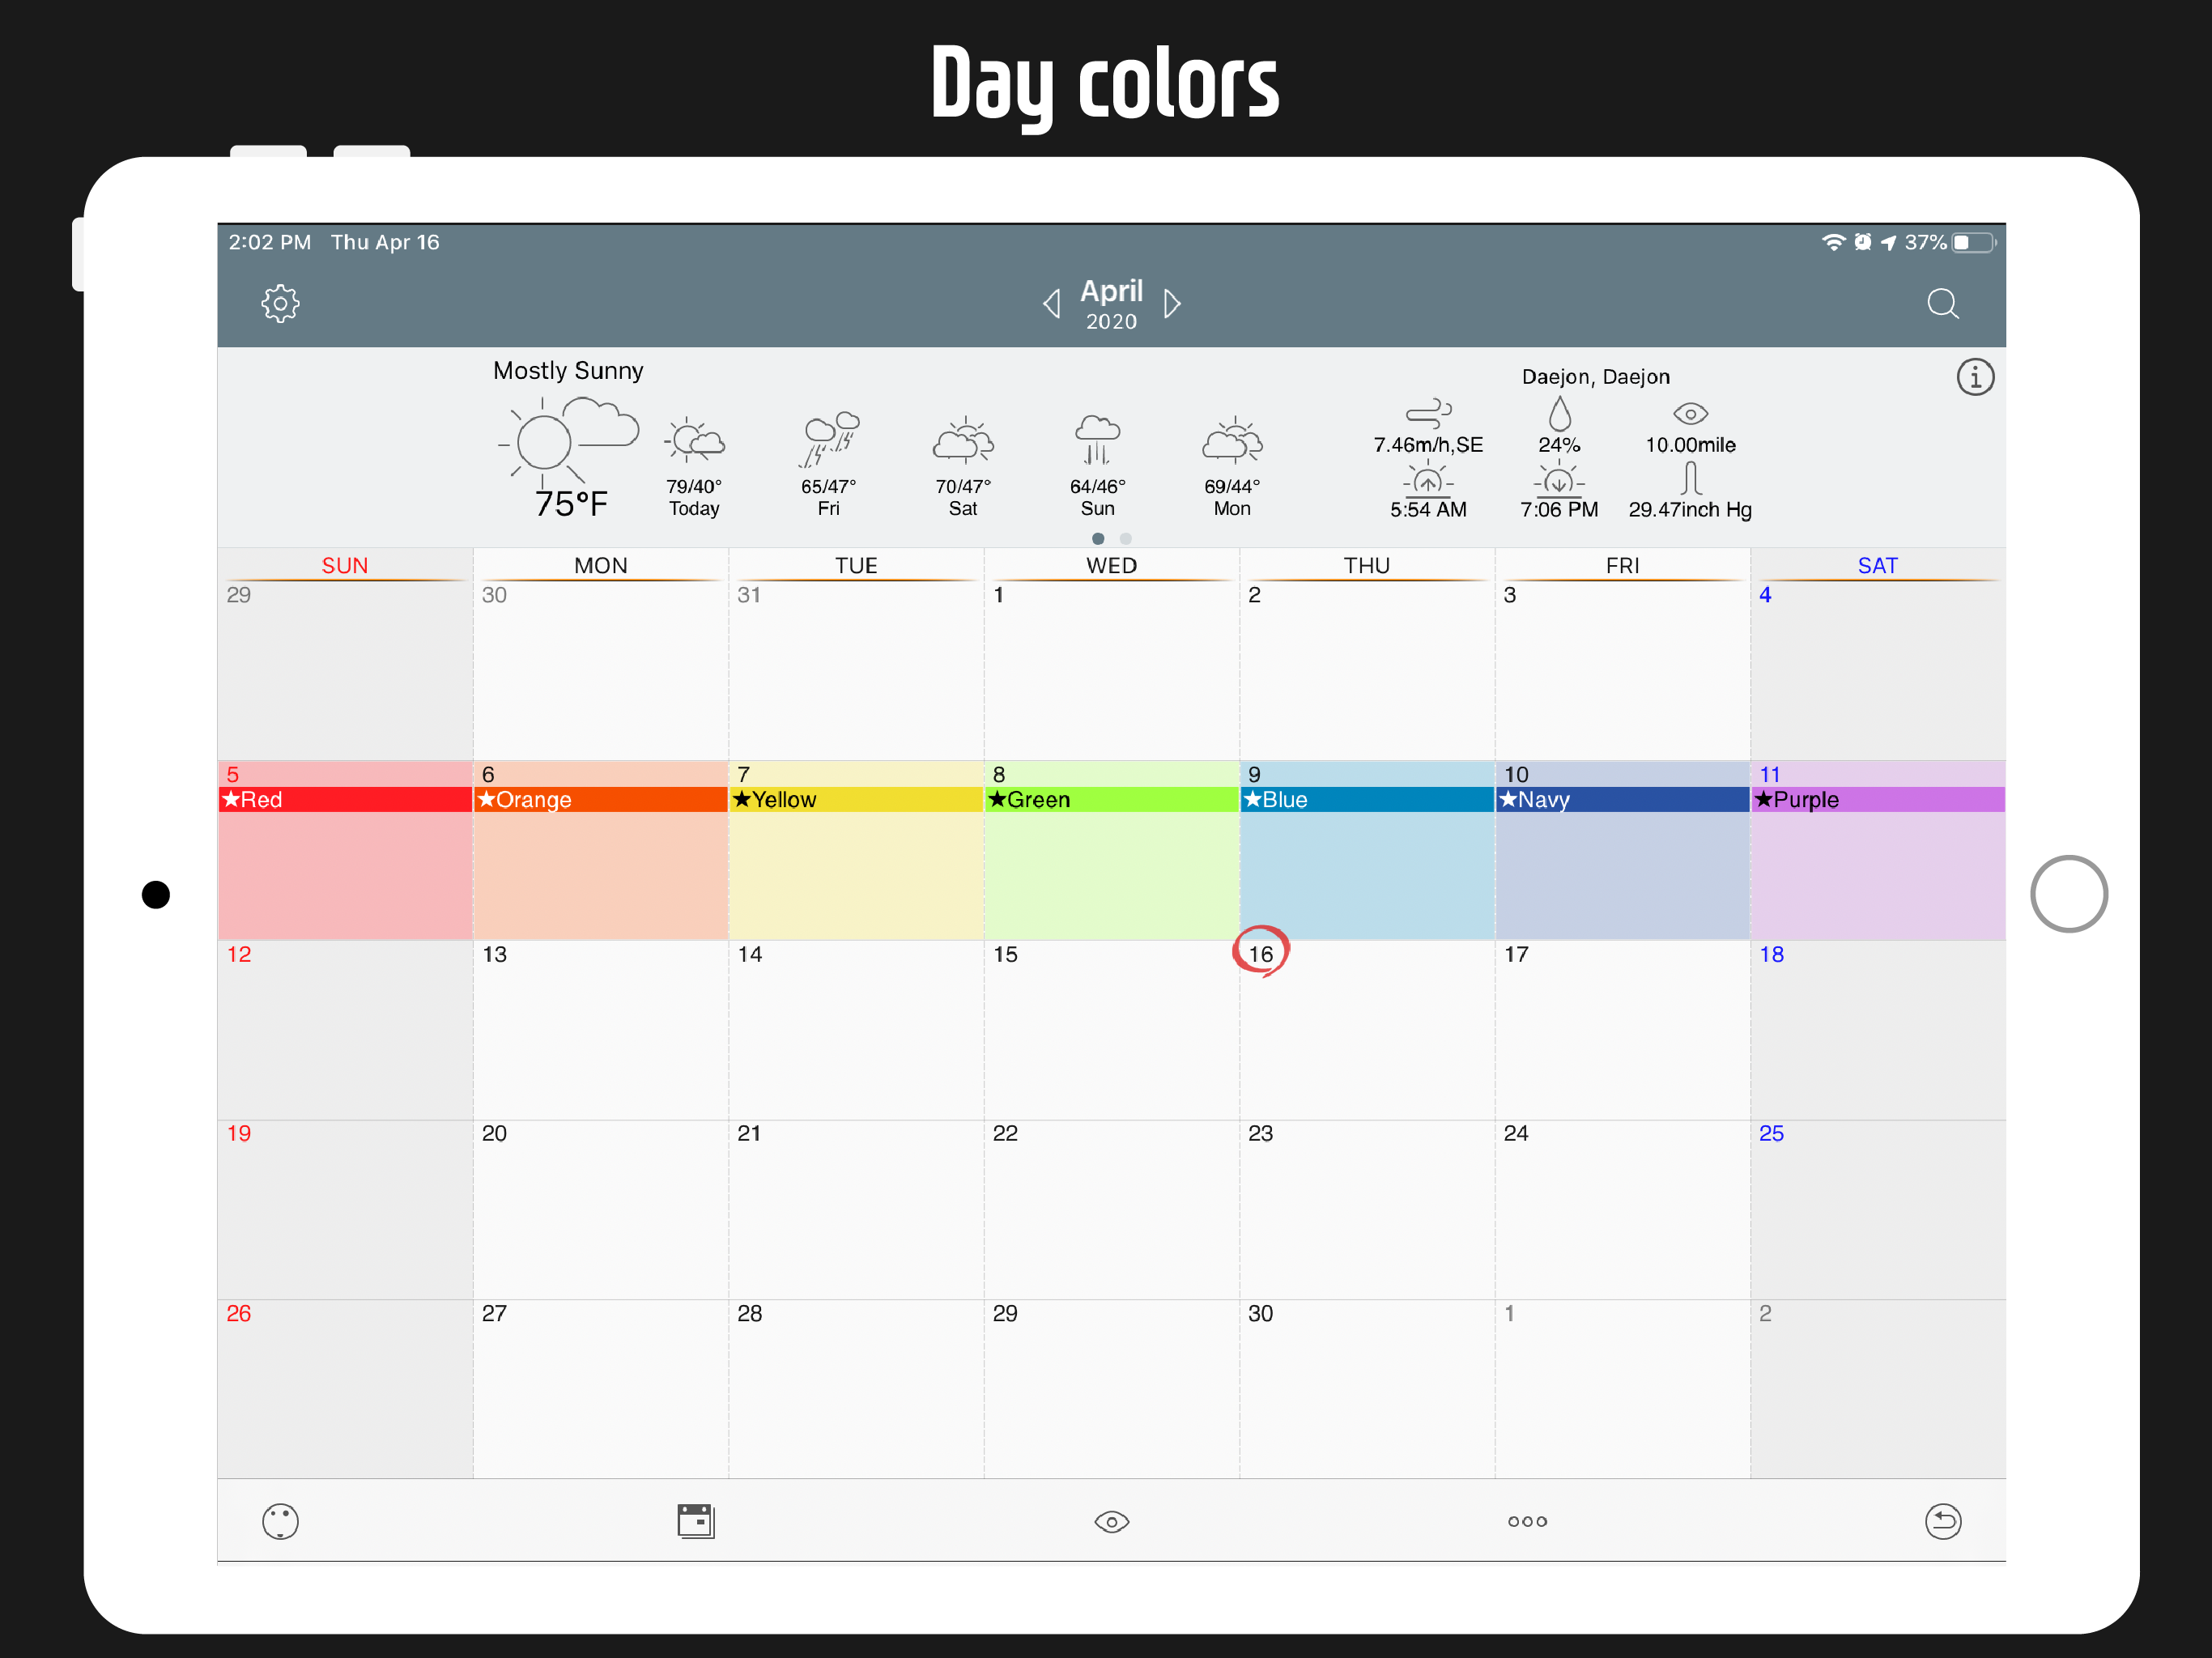Open the Purple event on day 11
The width and height of the screenshot is (2212, 1658).
pos(1877,799)
